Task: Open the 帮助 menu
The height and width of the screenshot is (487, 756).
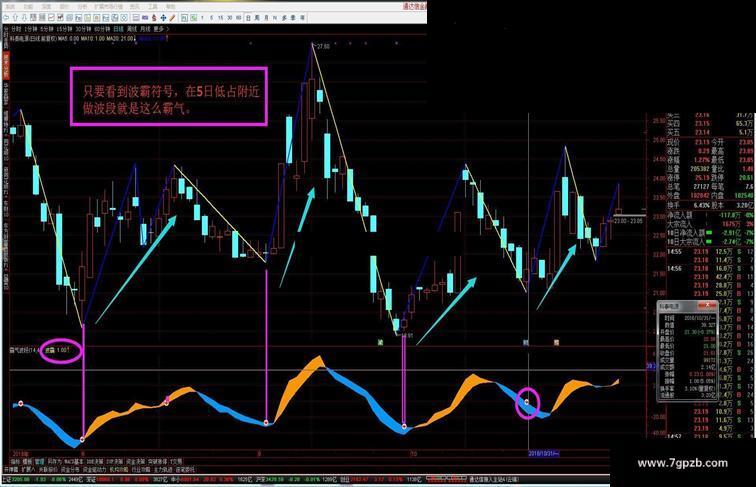Action: [171, 7]
